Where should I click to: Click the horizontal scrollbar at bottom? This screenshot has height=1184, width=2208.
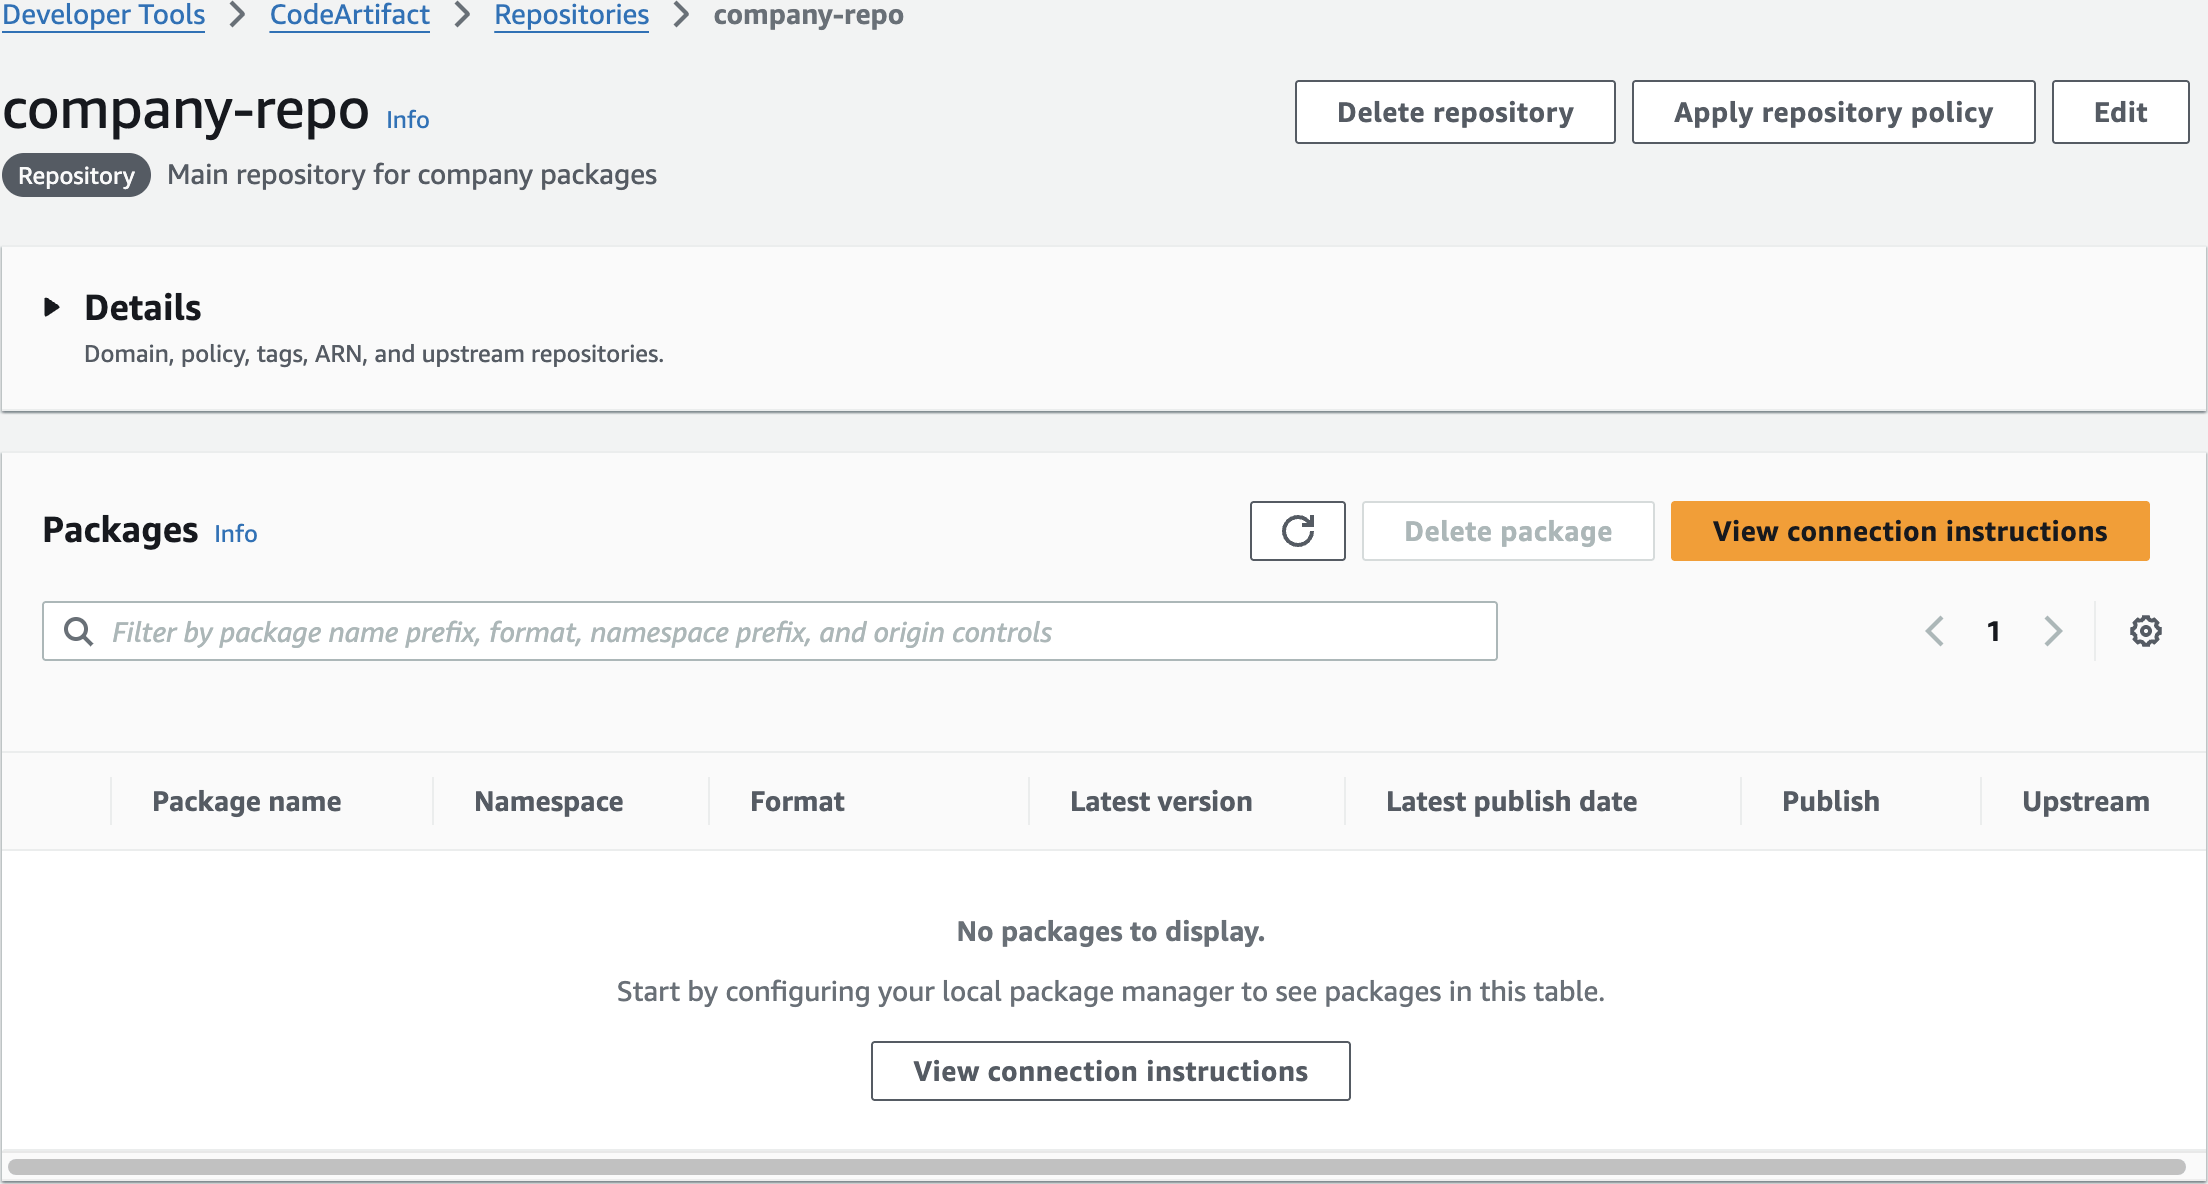tap(1096, 1167)
